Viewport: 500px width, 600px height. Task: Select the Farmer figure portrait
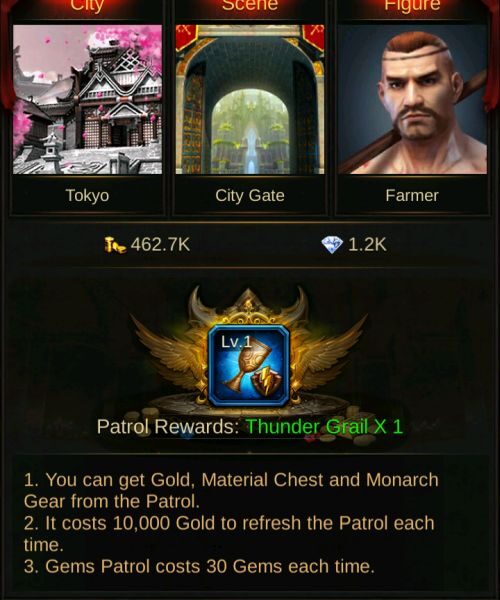click(412, 99)
